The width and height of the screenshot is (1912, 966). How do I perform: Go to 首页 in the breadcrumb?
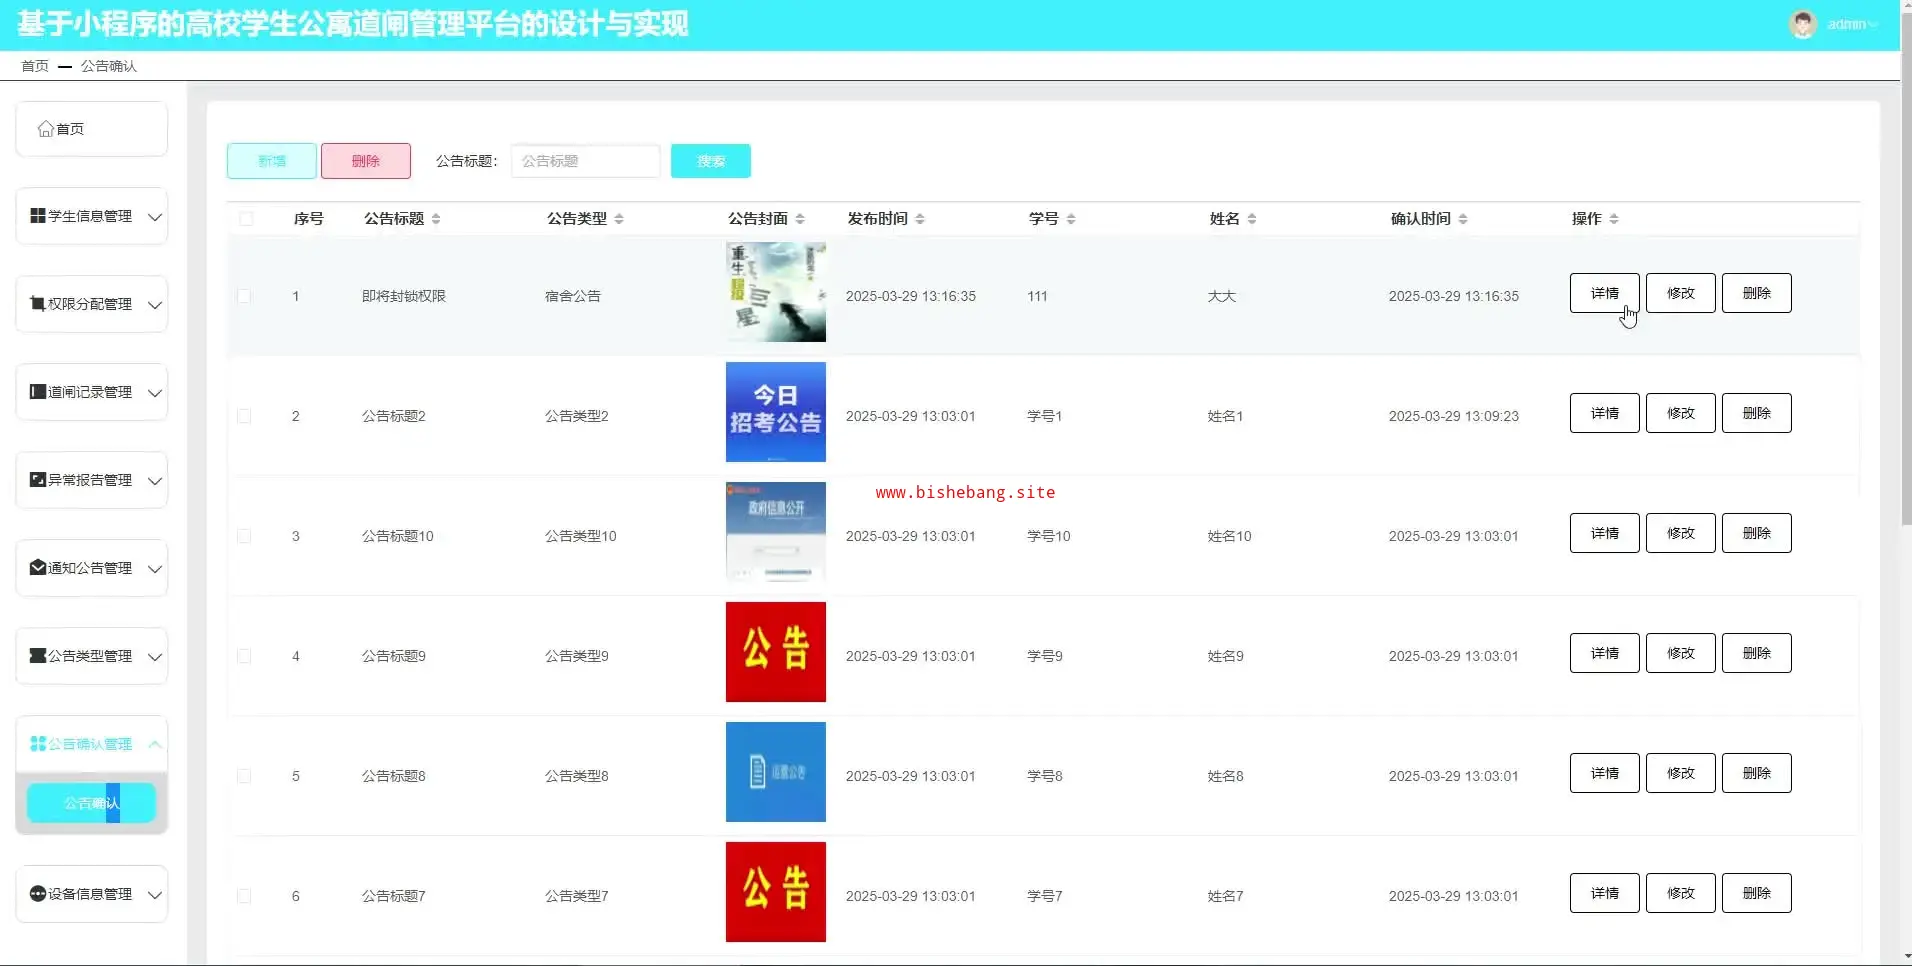point(35,66)
